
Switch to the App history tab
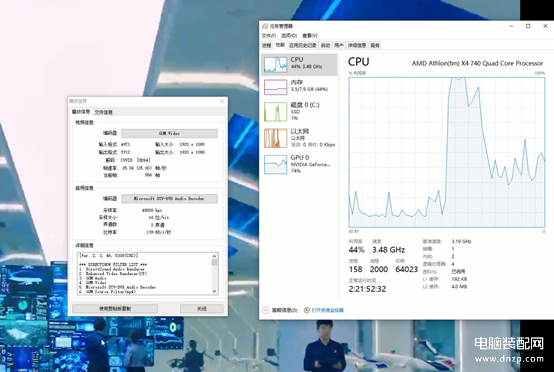coord(303,45)
